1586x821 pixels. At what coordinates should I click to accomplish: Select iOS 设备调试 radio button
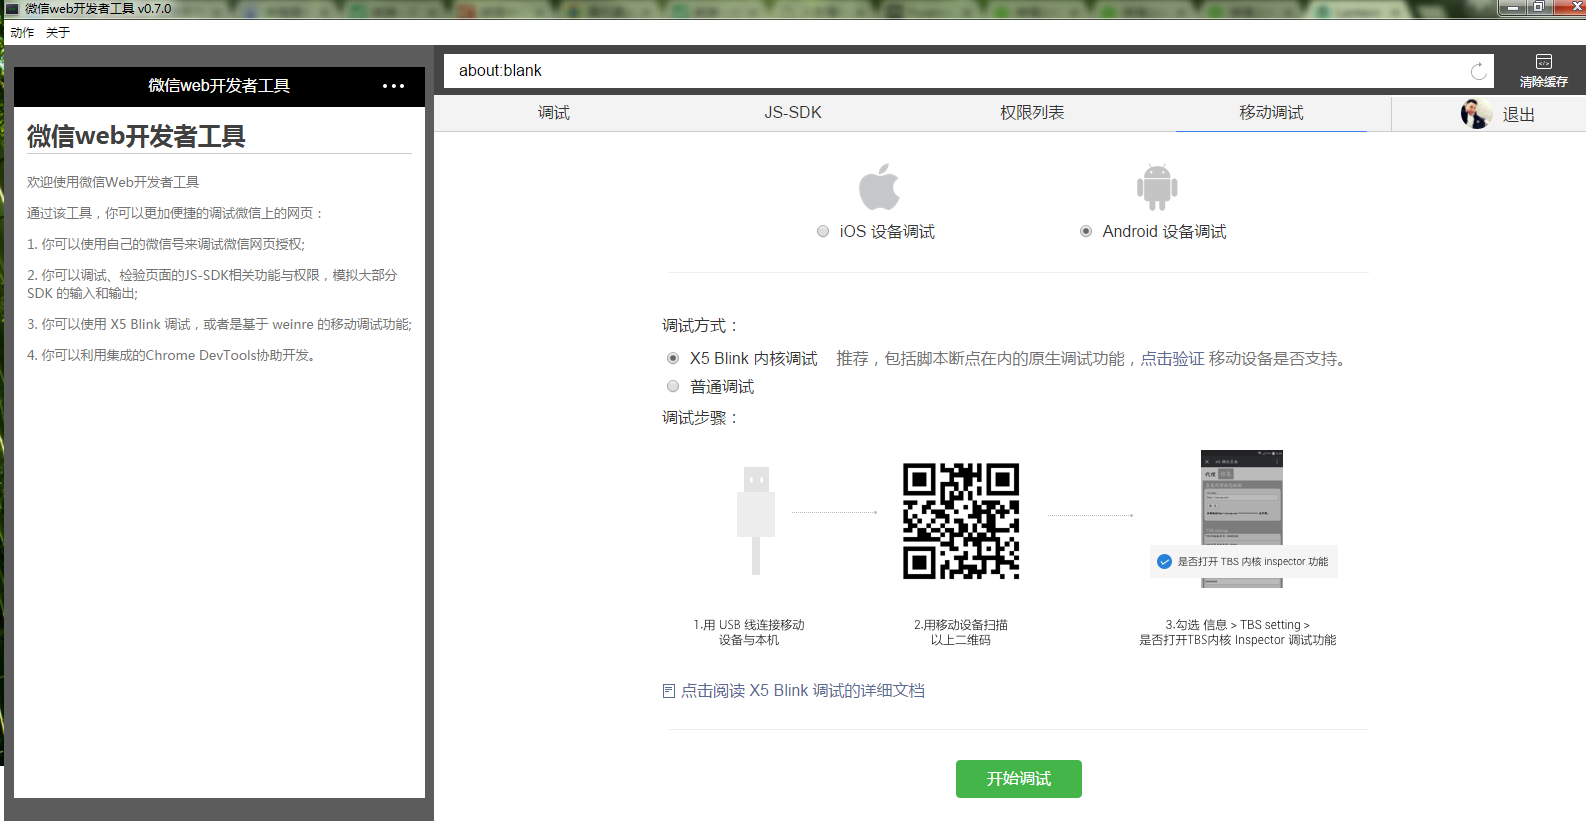[823, 231]
